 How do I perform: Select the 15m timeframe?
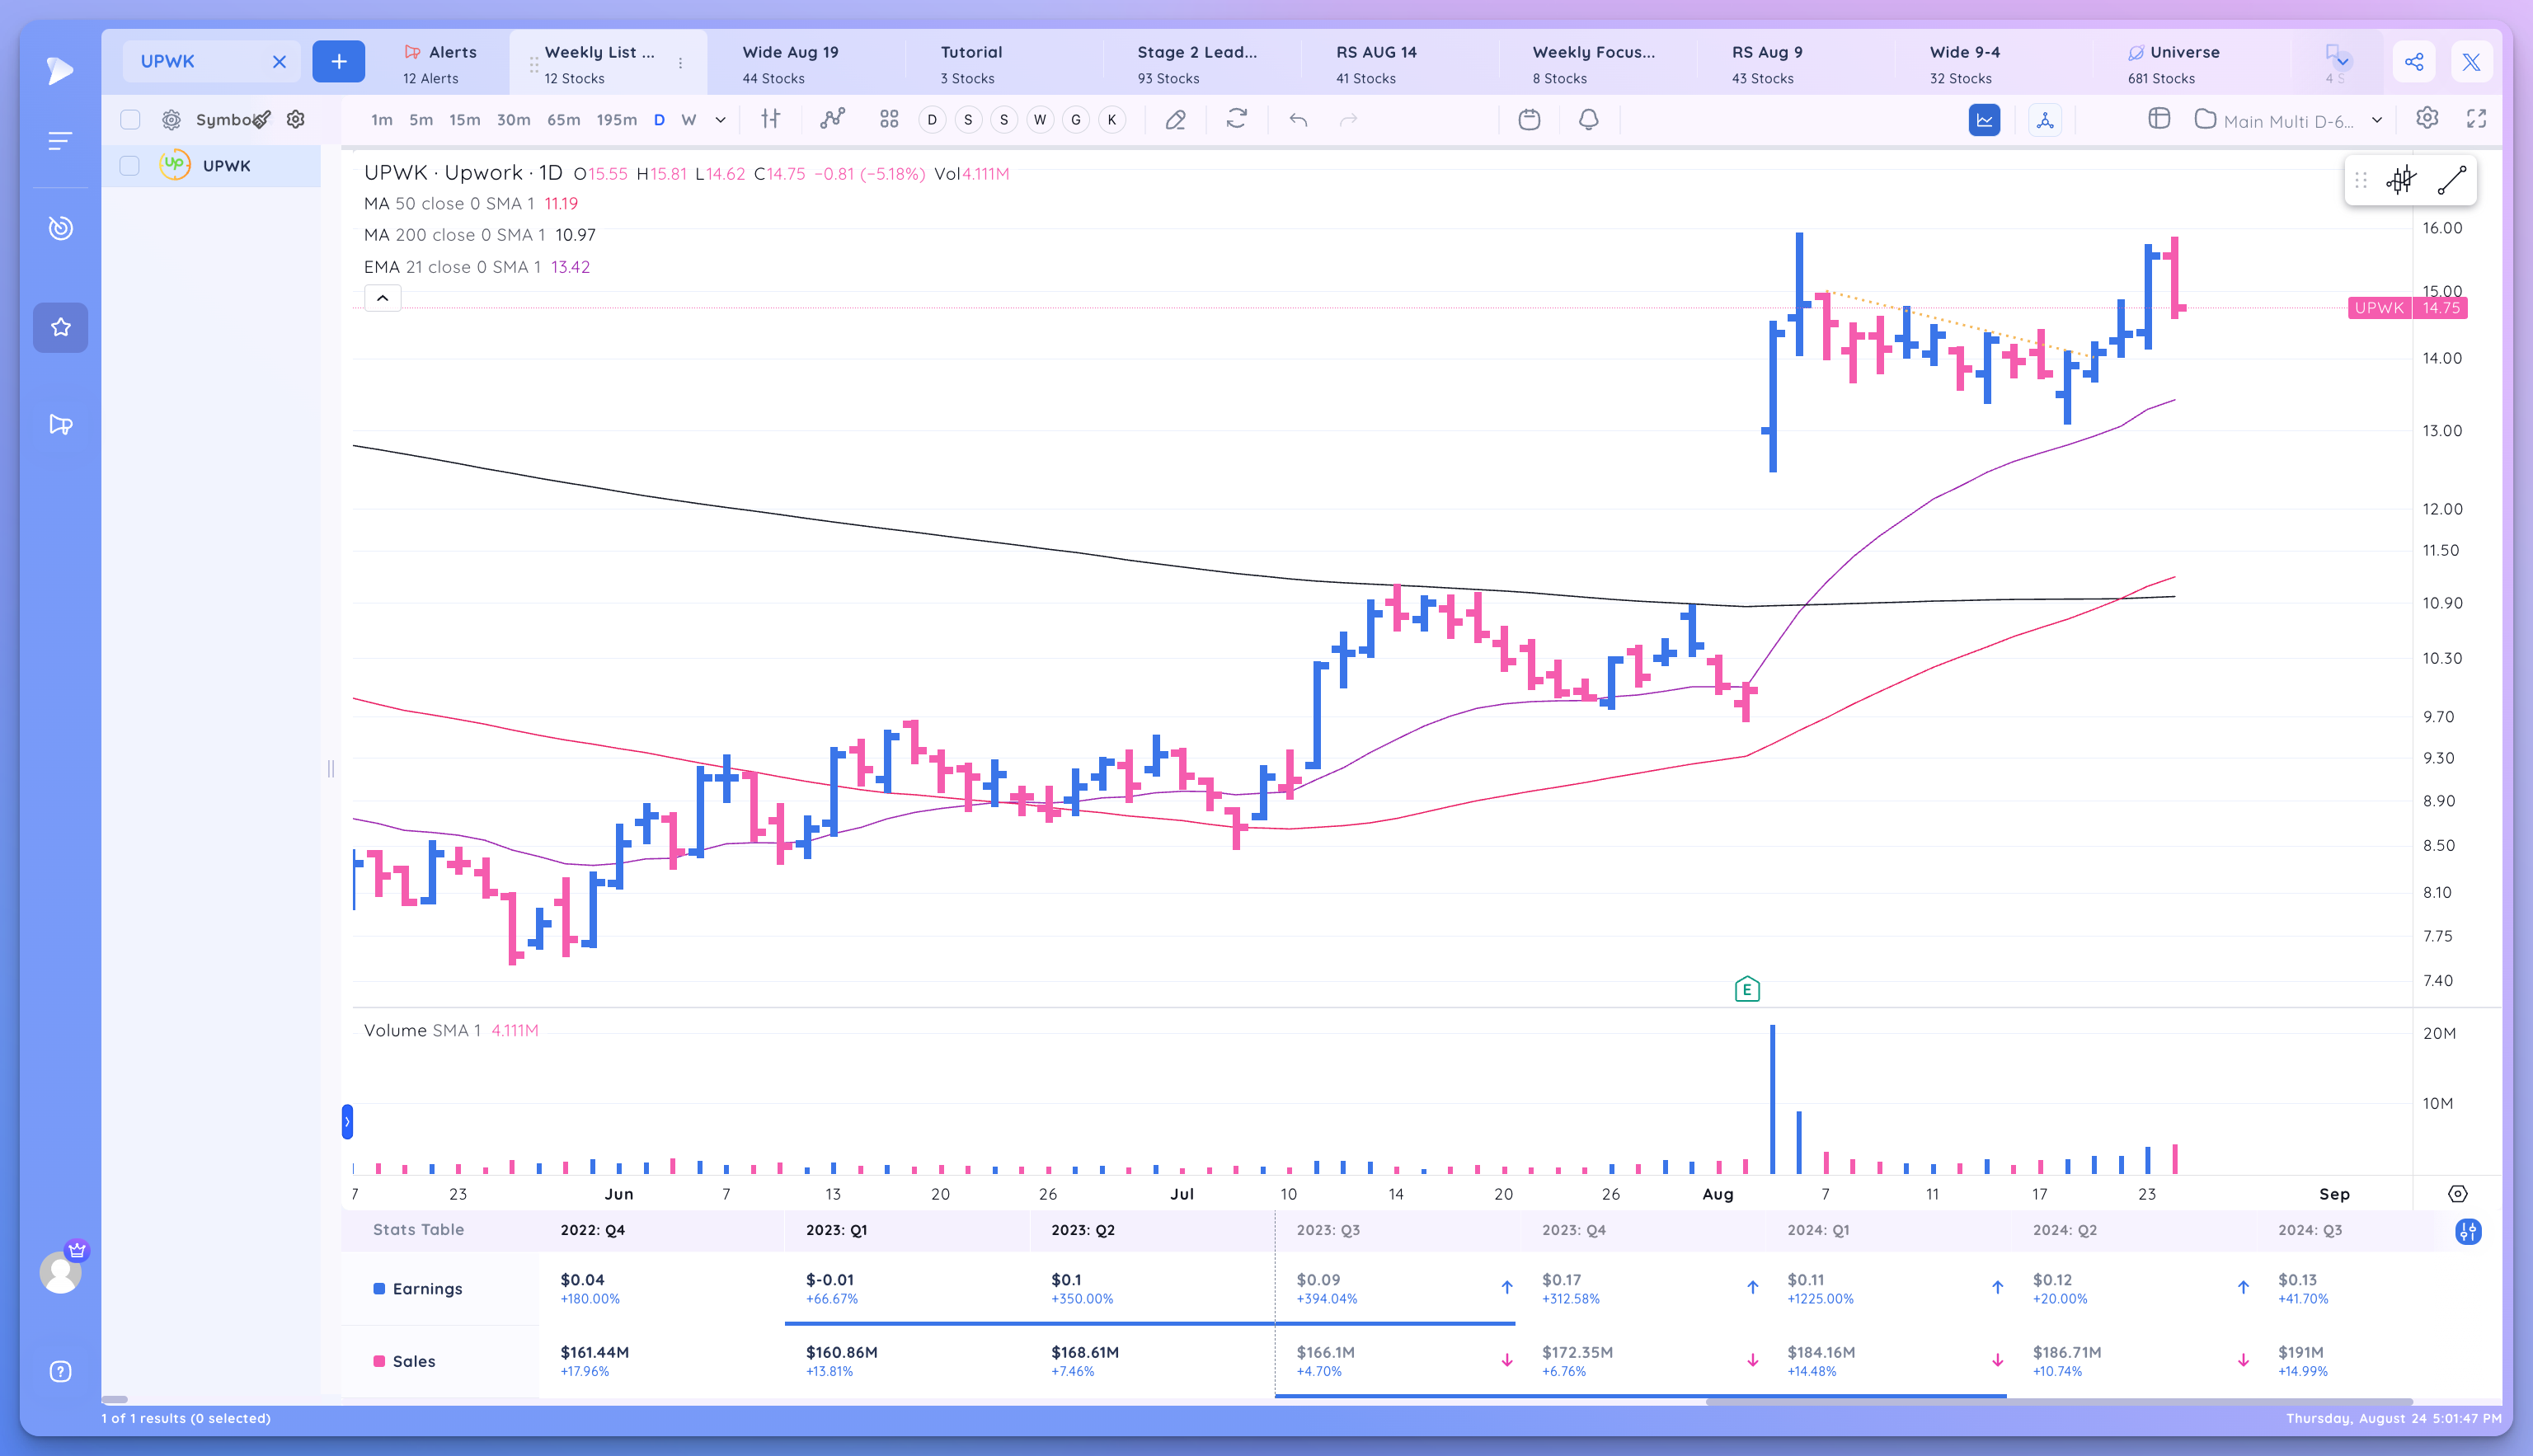pyautogui.click(x=464, y=120)
